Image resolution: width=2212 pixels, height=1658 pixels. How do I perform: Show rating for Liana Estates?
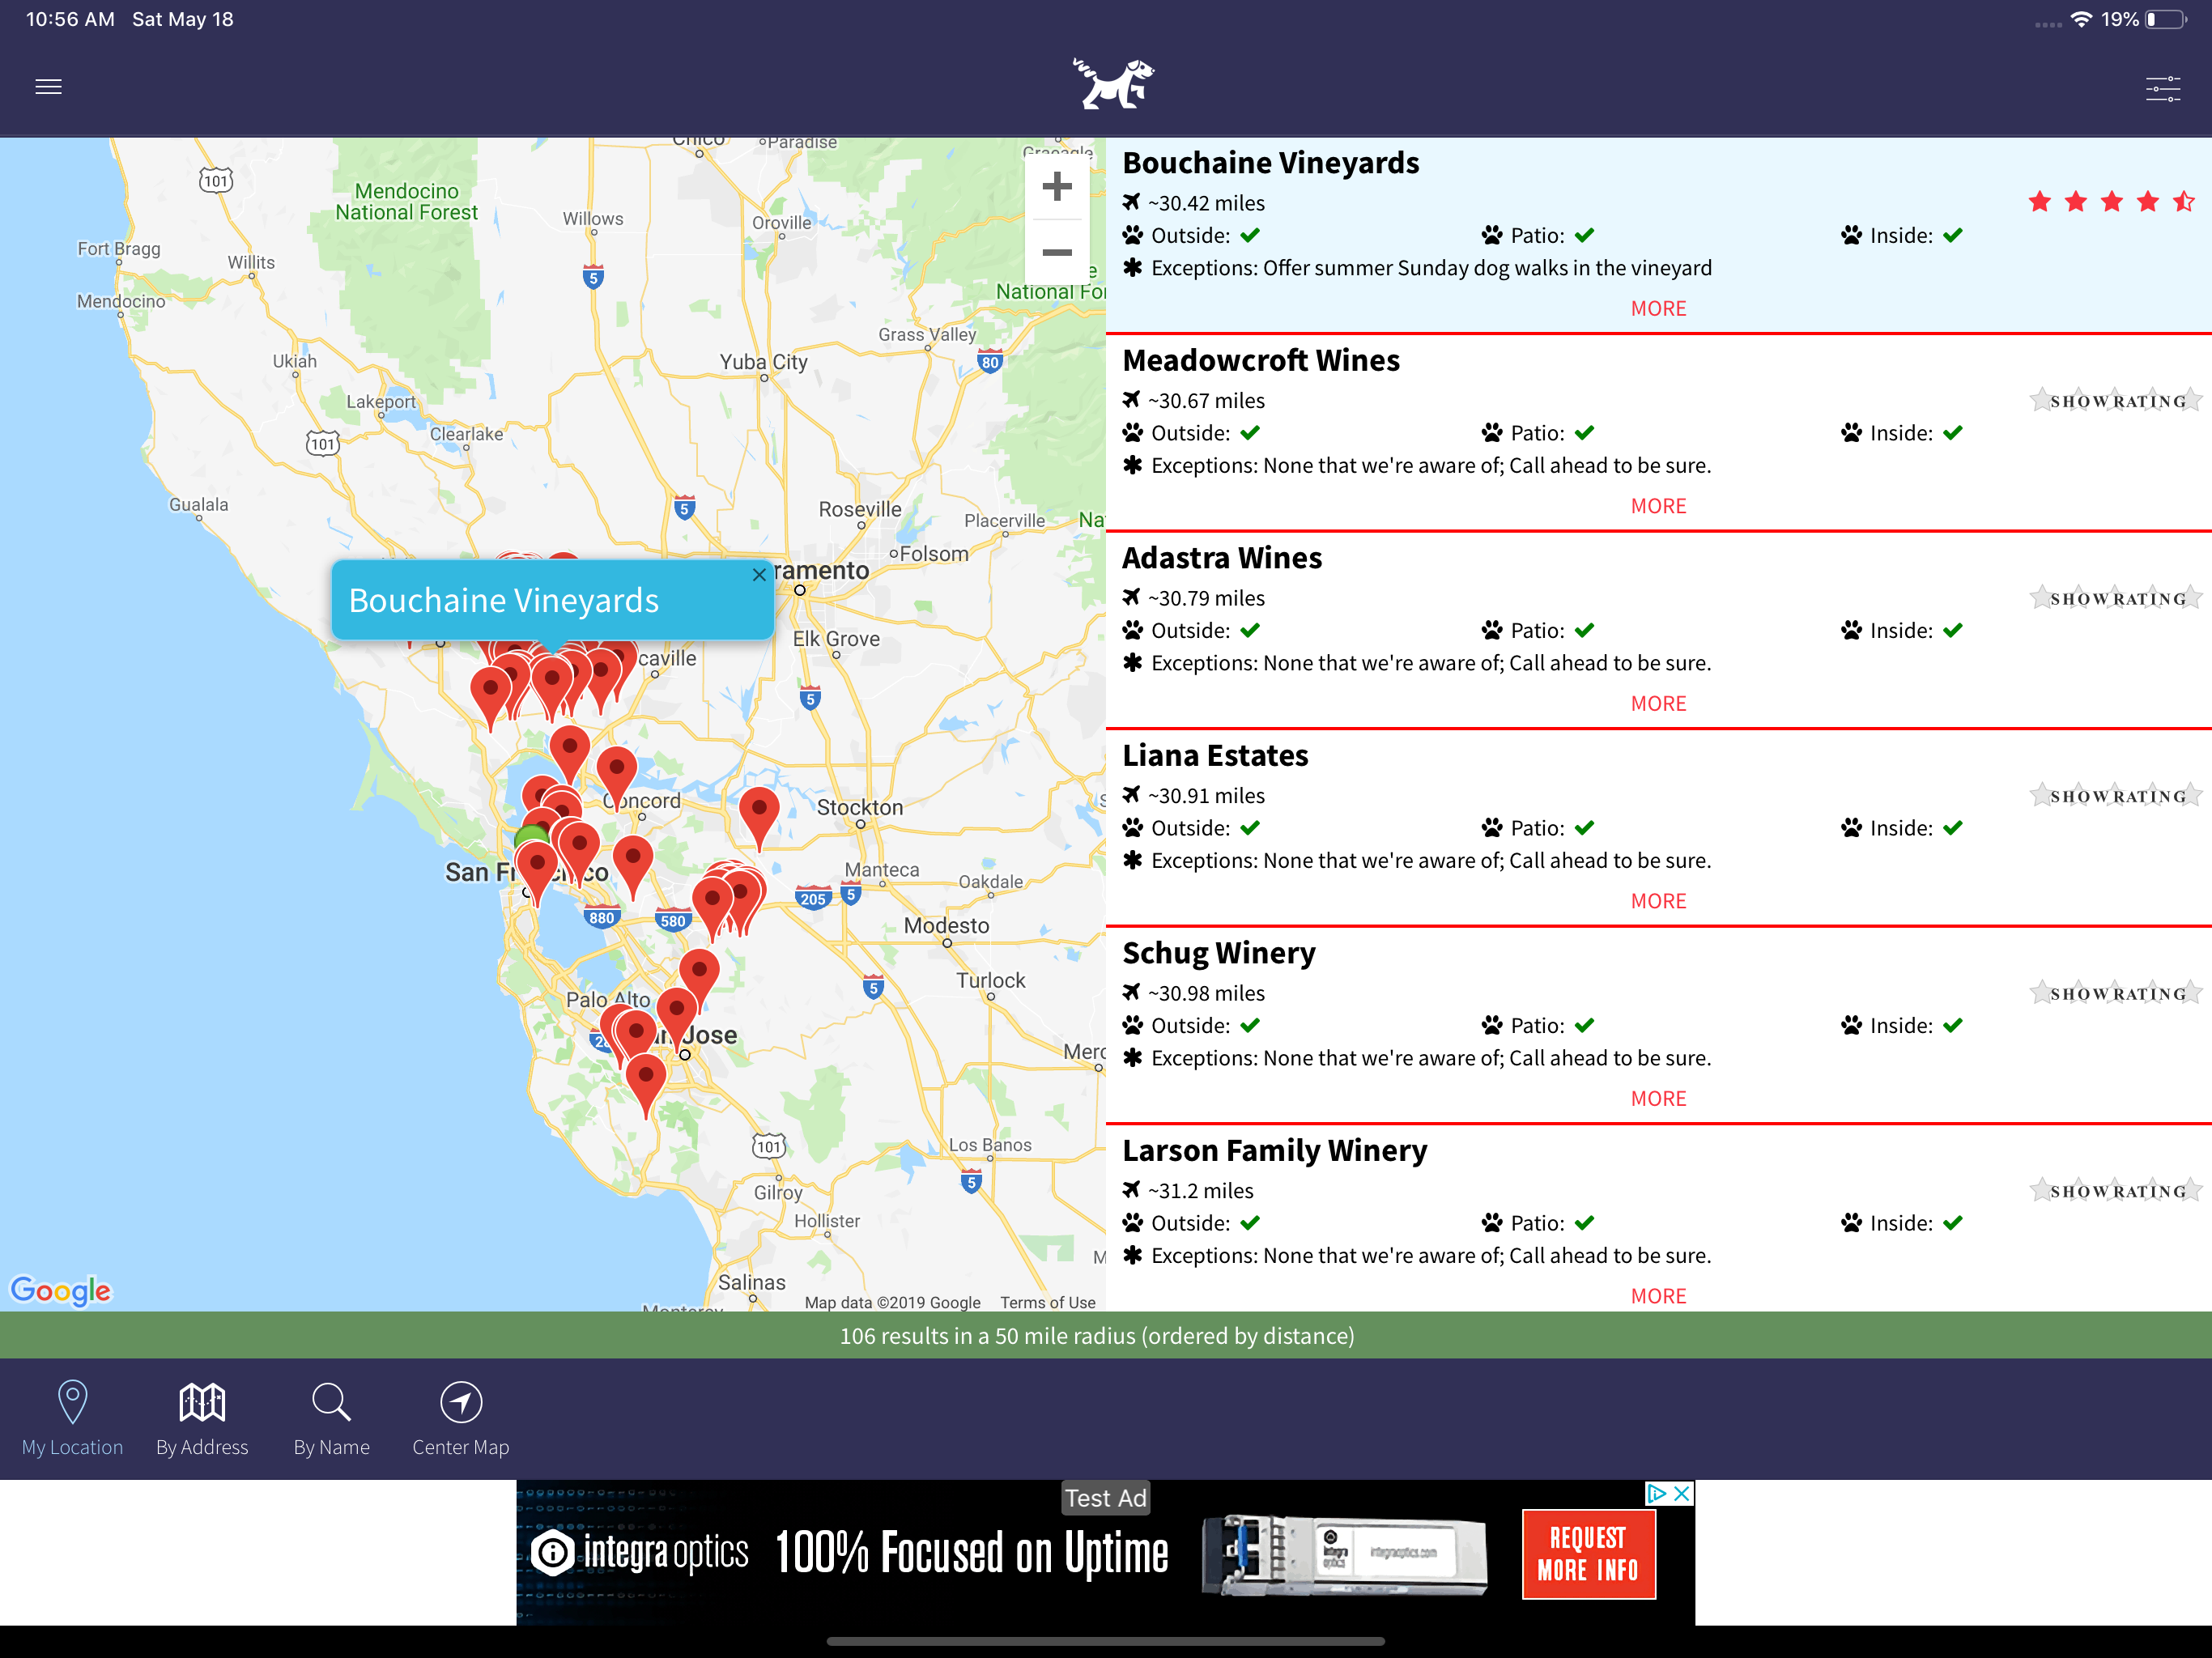[2116, 796]
